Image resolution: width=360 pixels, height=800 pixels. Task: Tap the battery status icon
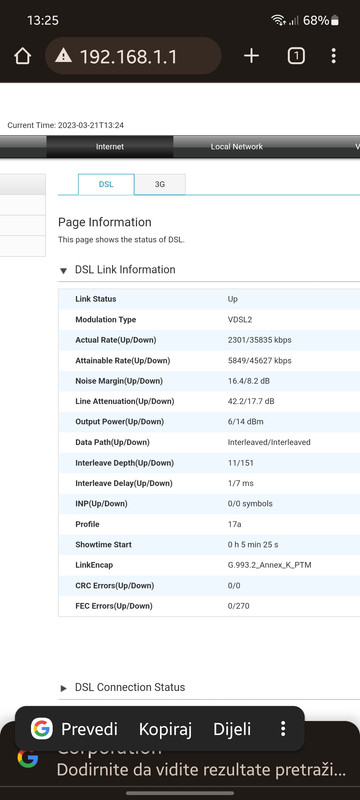click(x=335, y=20)
